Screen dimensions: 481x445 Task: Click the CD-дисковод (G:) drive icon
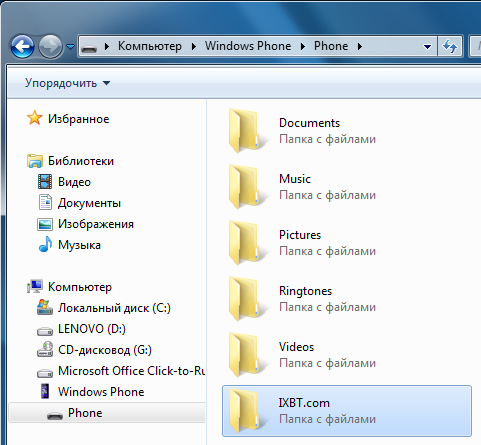click(45, 350)
